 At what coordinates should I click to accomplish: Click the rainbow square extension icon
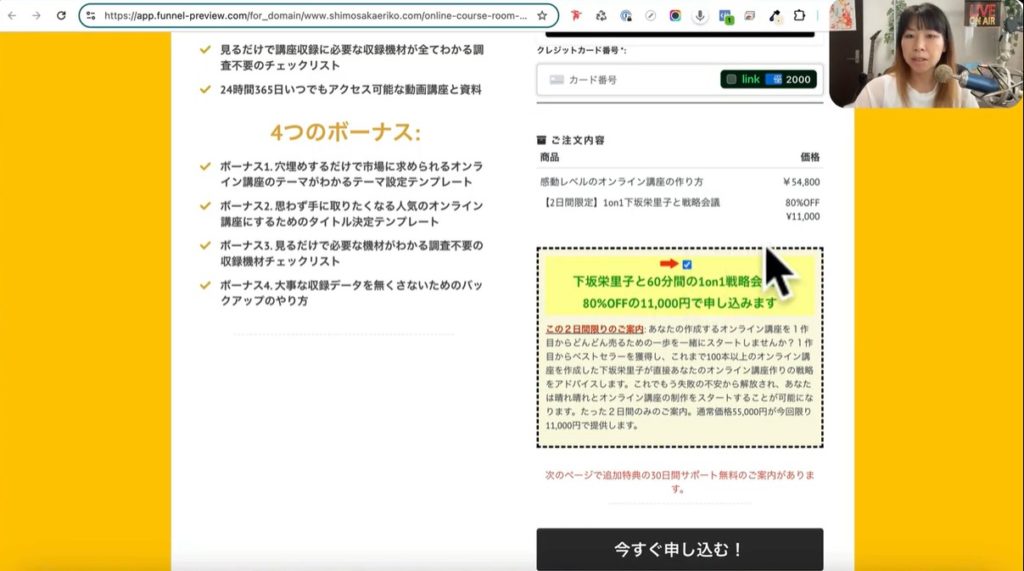click(676, 16)
